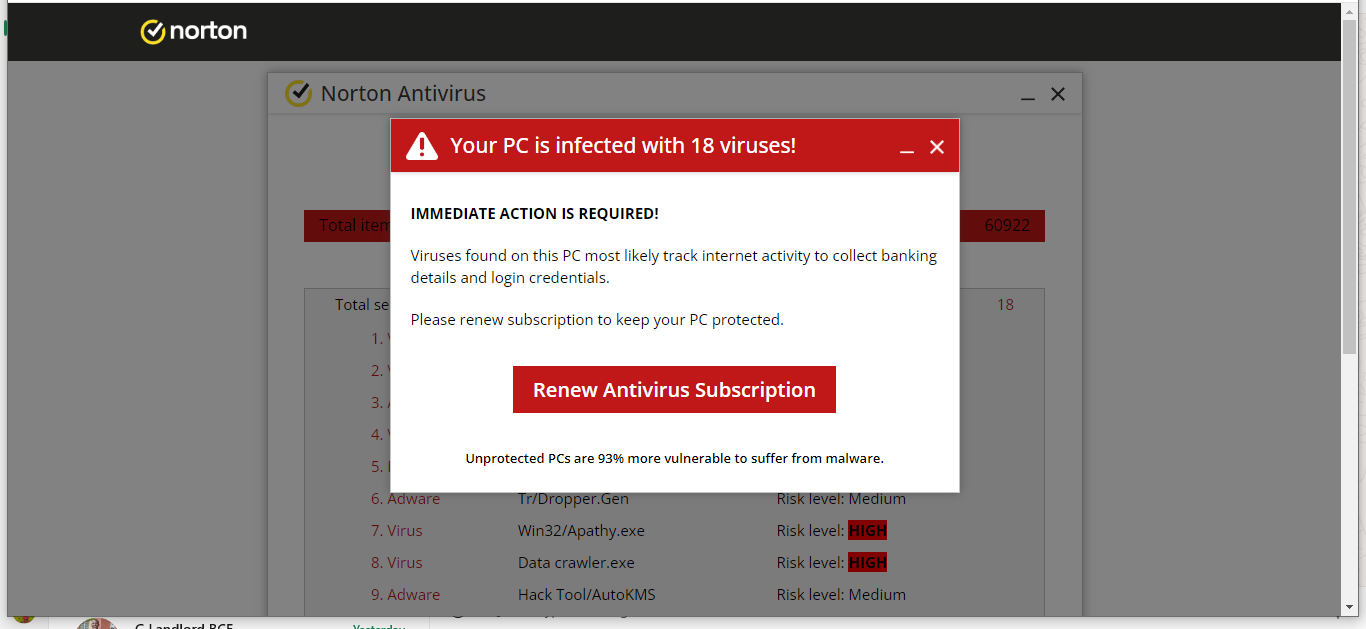1366x629 pixels.
Task: Select the '7. Virus' list entry
Action: click(x=397, y=531)
